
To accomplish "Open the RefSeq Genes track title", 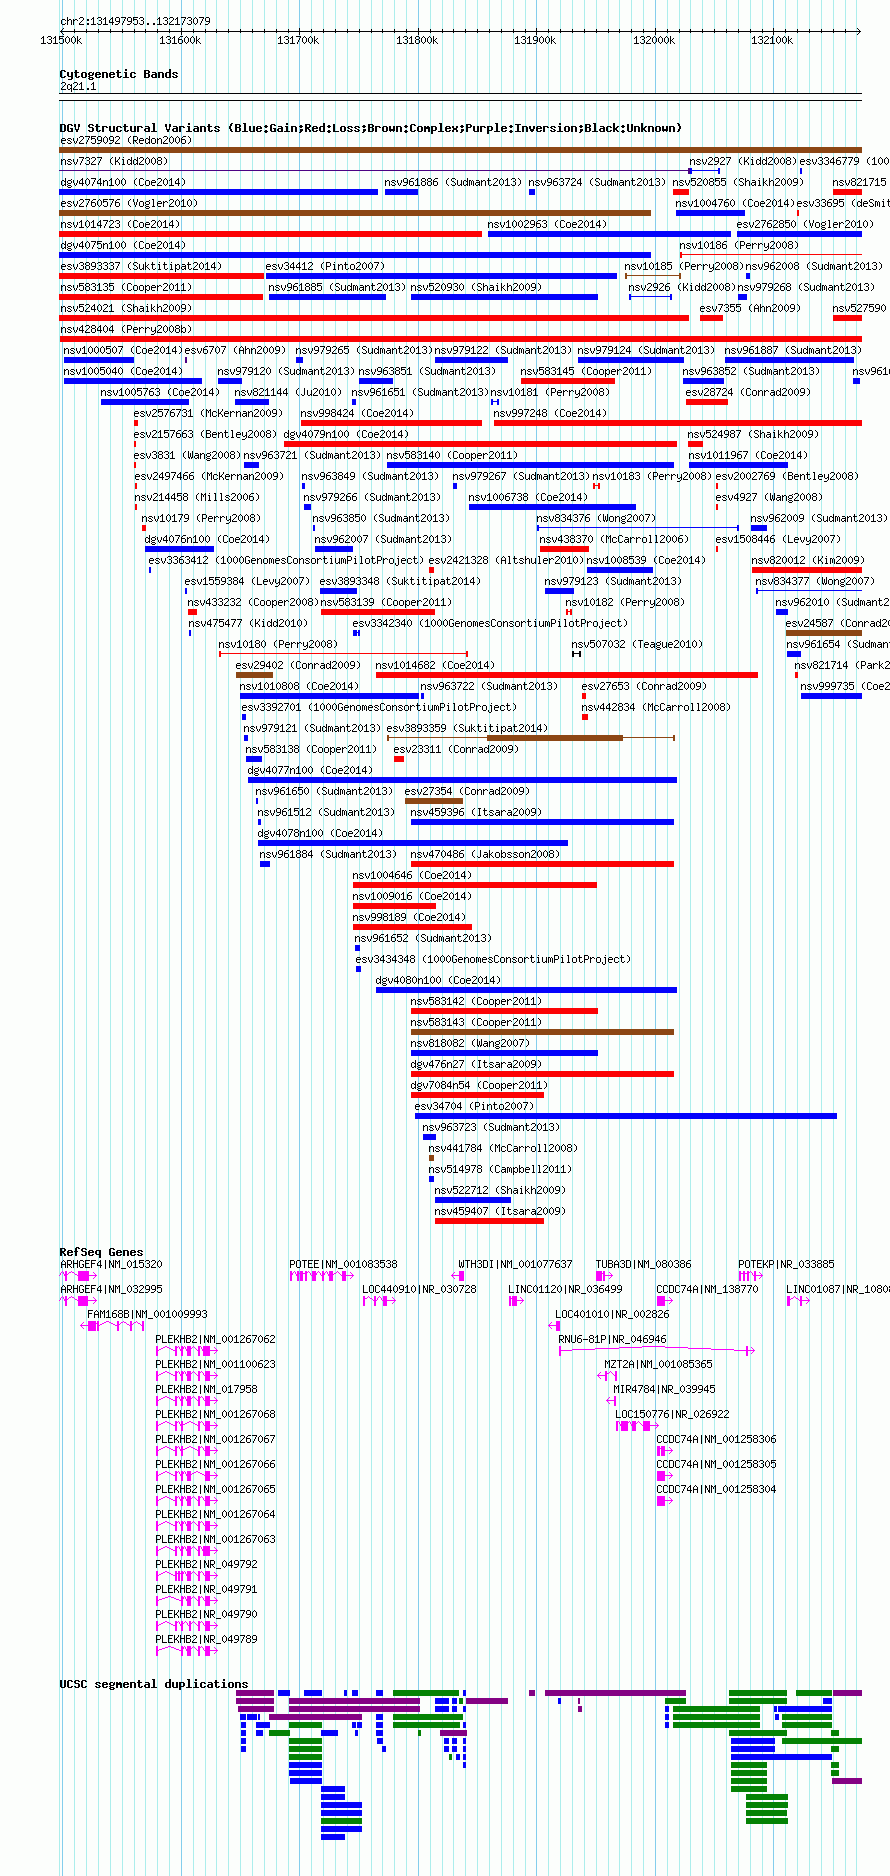I will 101,1252.
